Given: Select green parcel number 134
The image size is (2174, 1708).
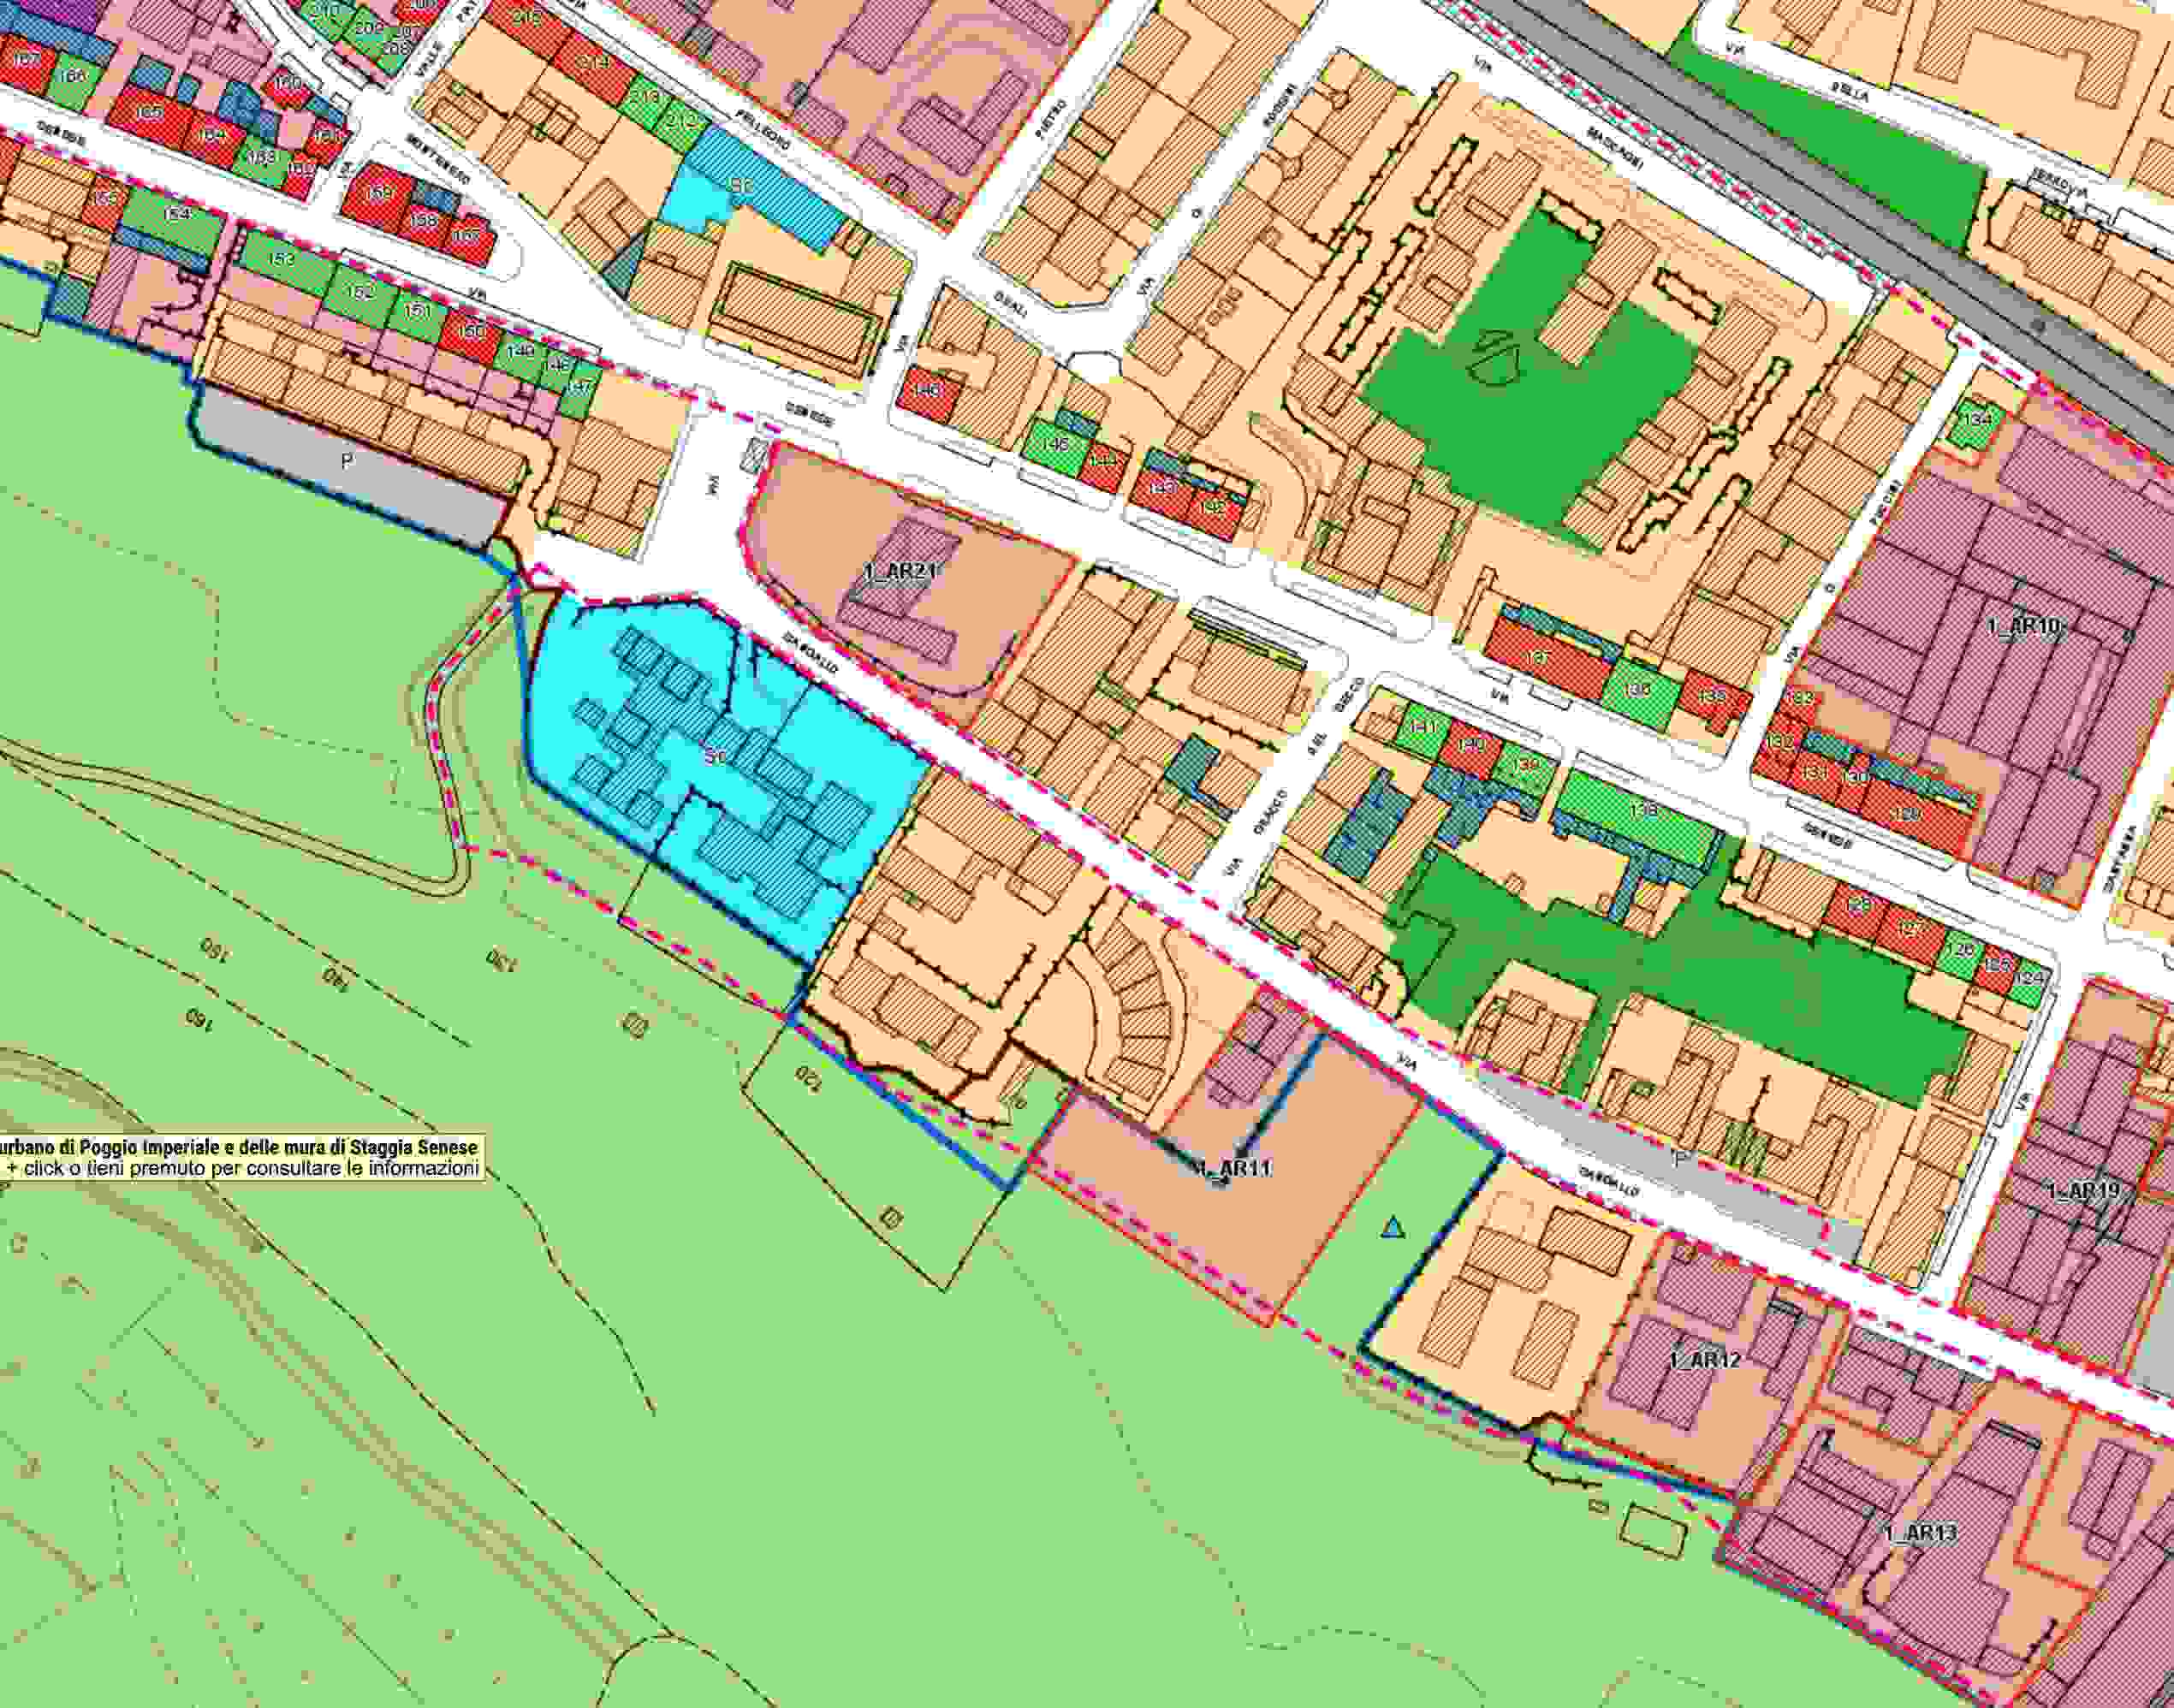Looking at the screenshot, I should pyautogui.click(x=1977, y=419).
